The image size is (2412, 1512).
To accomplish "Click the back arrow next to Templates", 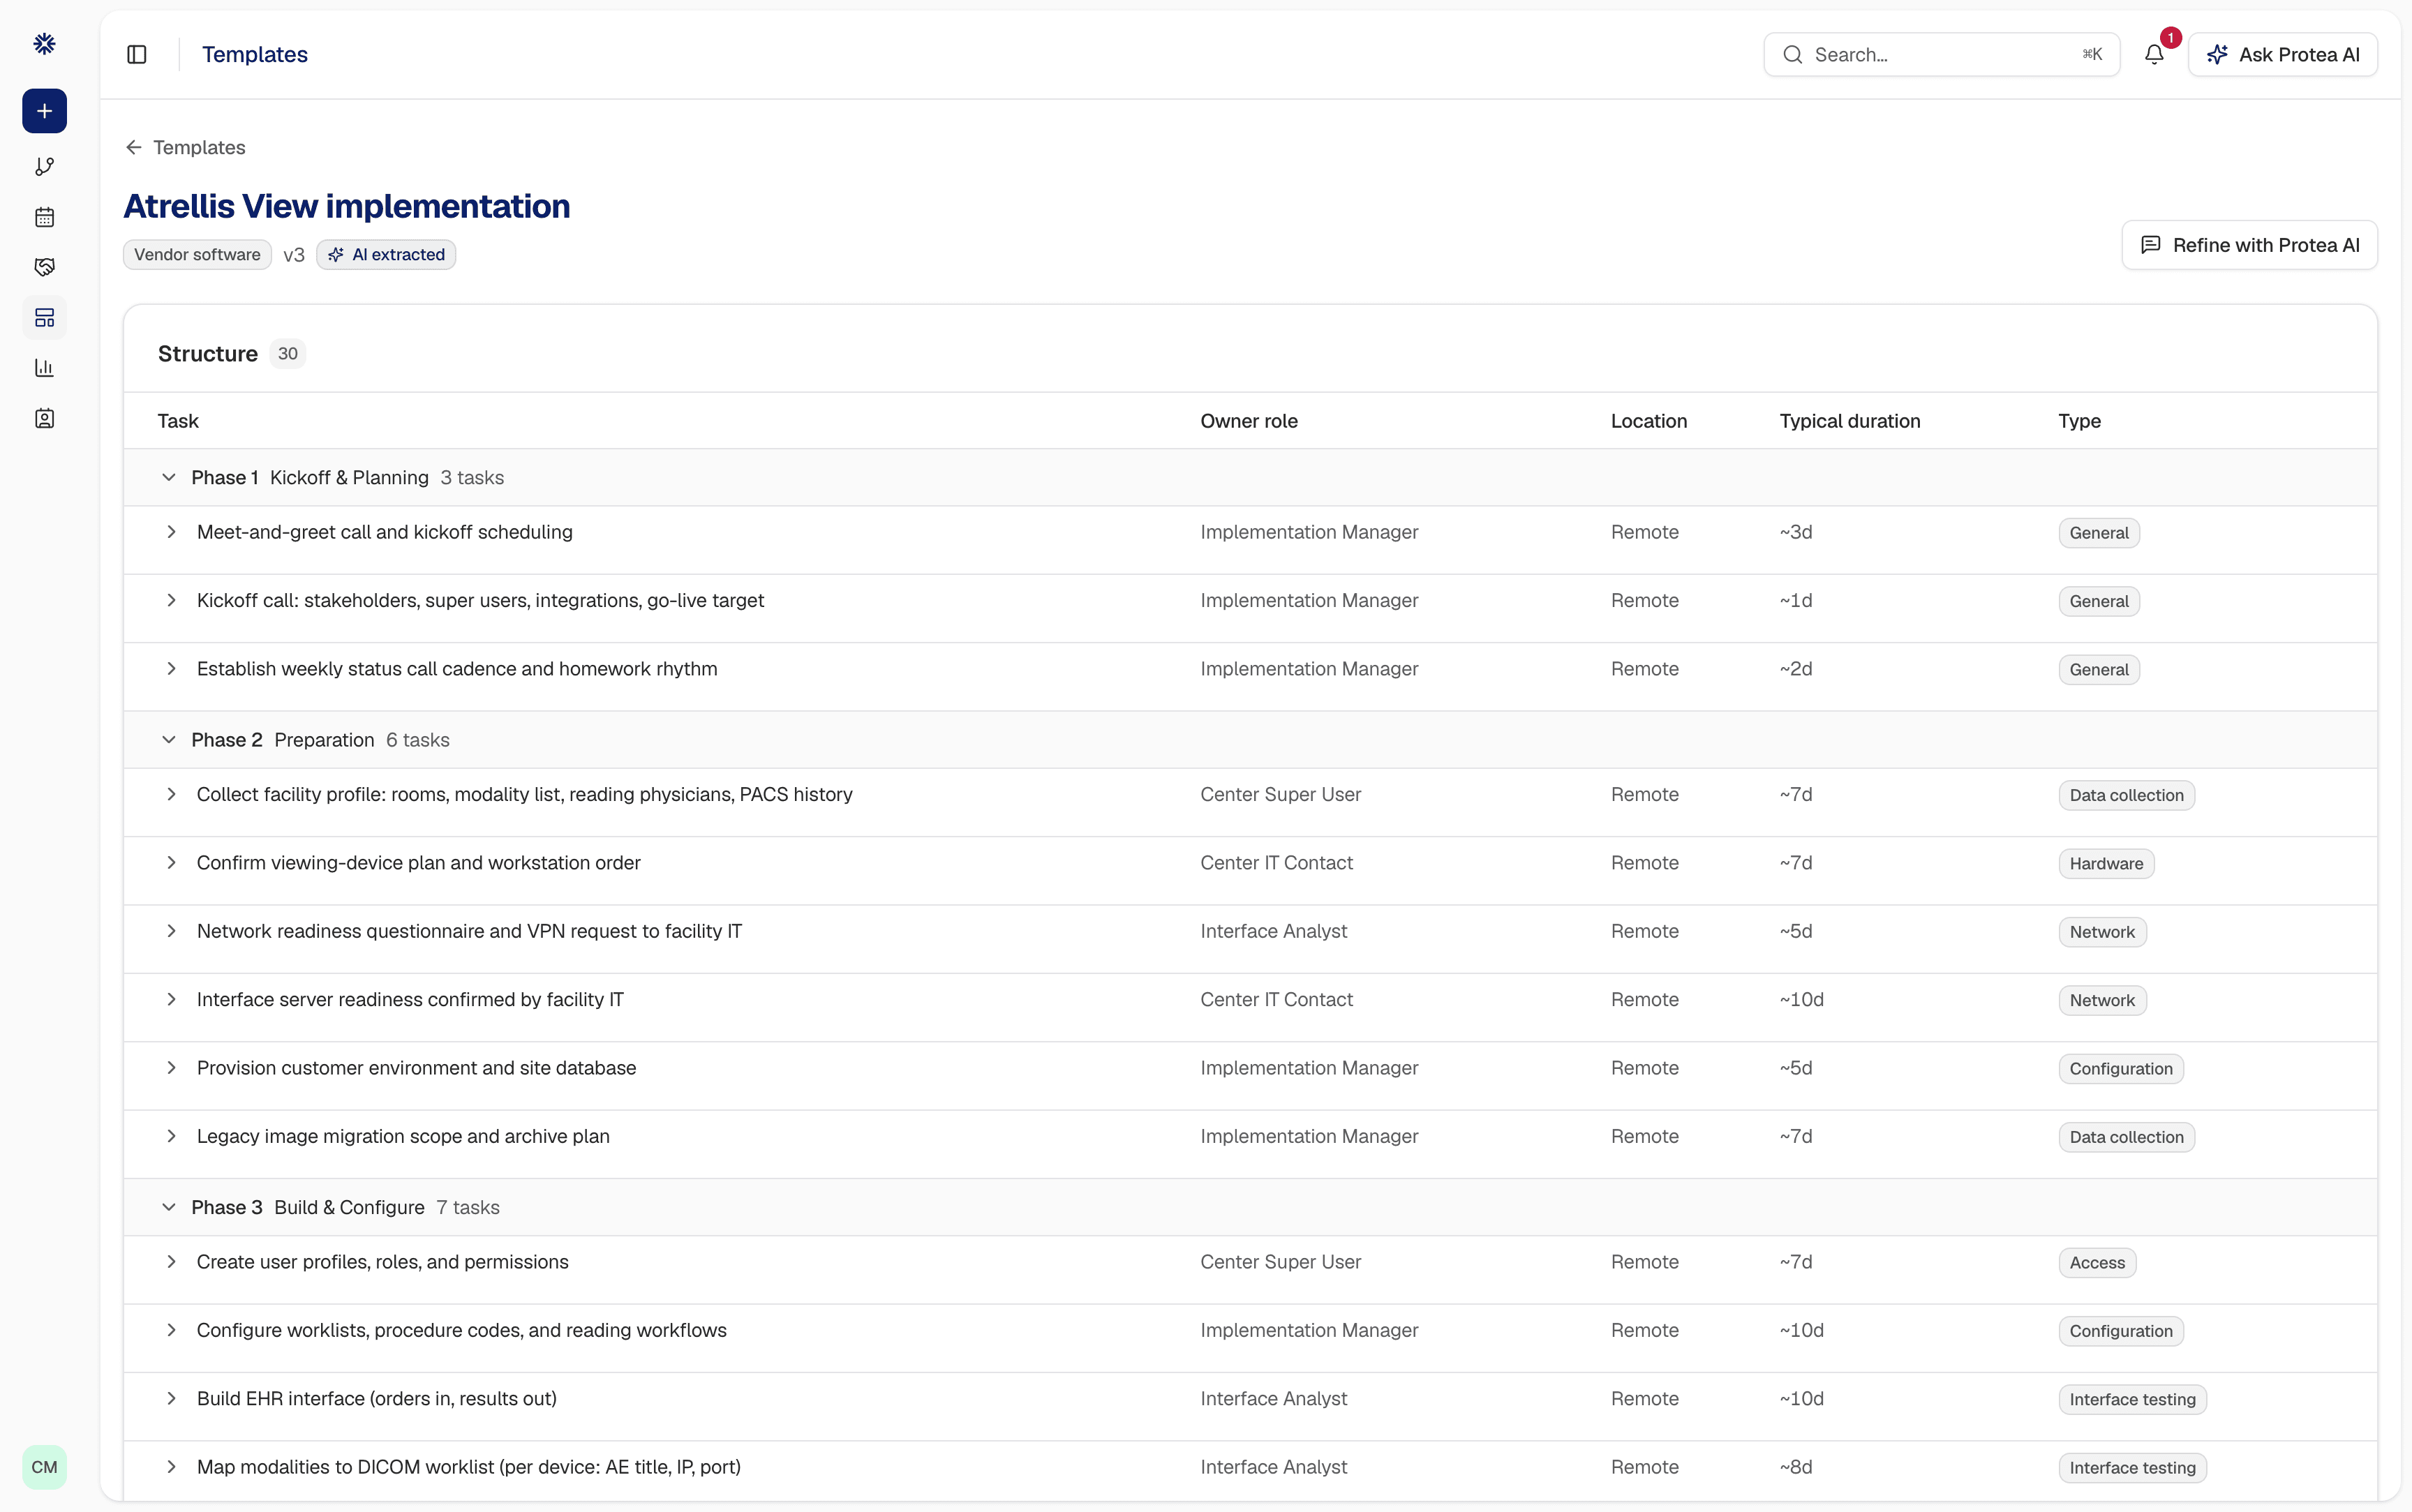I will coord(134,147).
